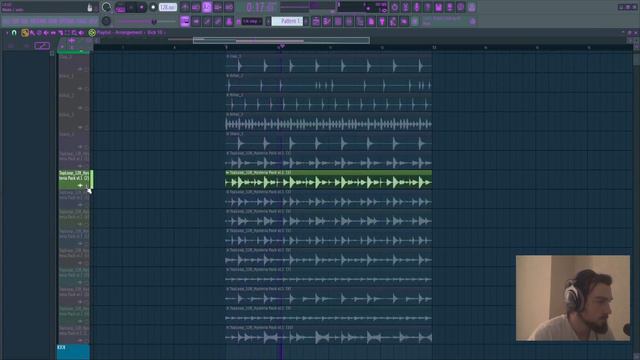640x360 pixels.
Task: Click the playlist vertical scrollbar at the right
Action: [636, 59]
